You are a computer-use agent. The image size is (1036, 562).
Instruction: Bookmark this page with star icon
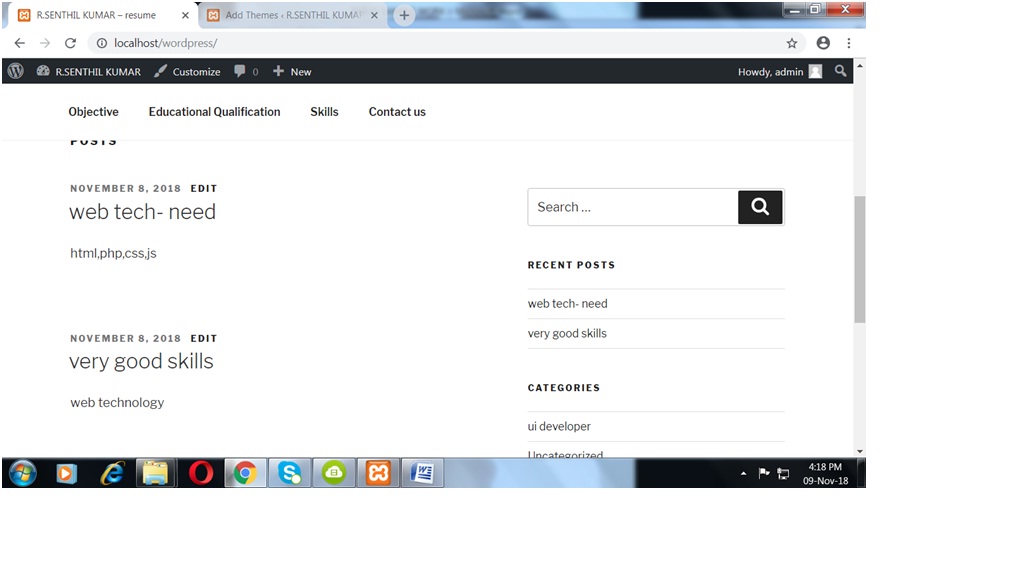(792, 43)
